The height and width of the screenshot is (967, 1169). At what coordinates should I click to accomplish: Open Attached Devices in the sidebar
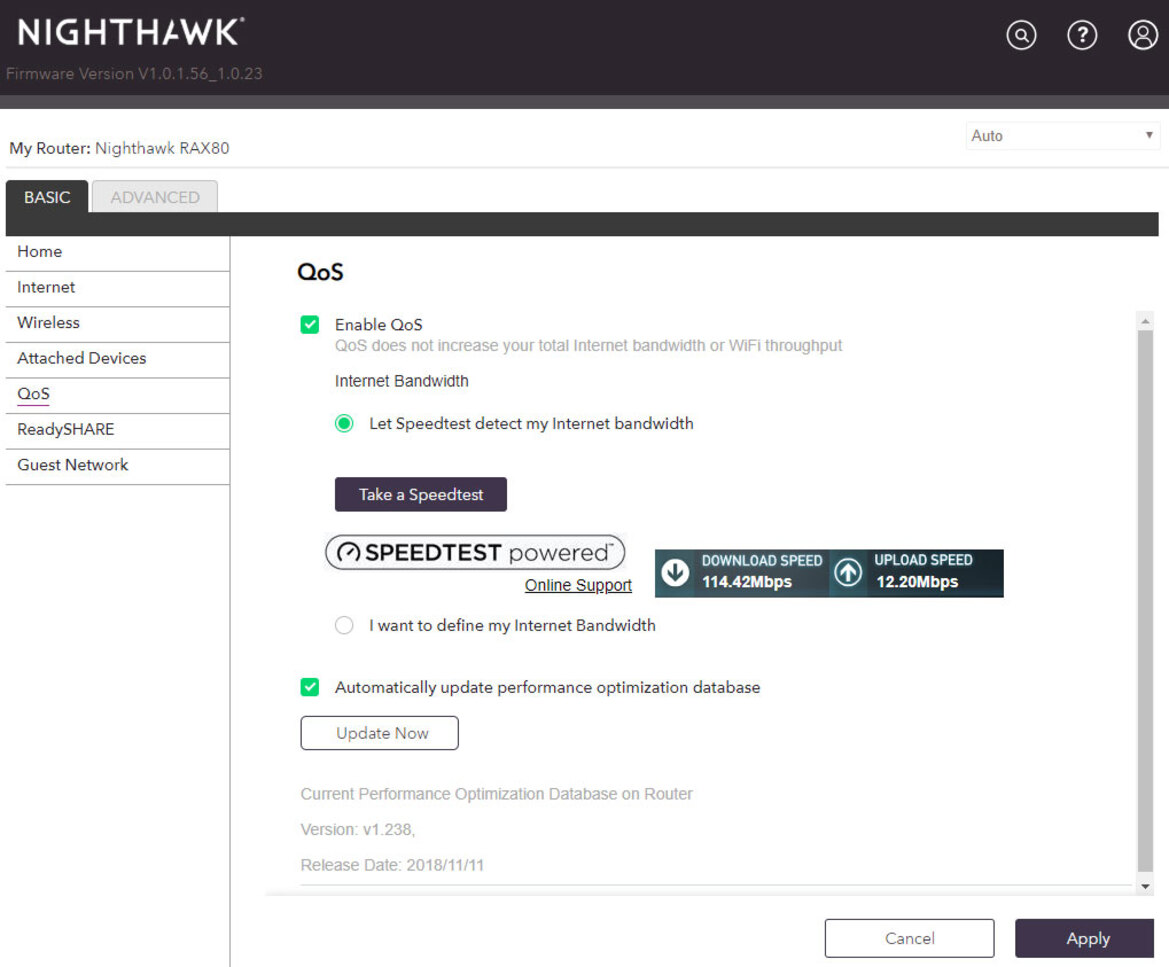(x=117, y=359)
